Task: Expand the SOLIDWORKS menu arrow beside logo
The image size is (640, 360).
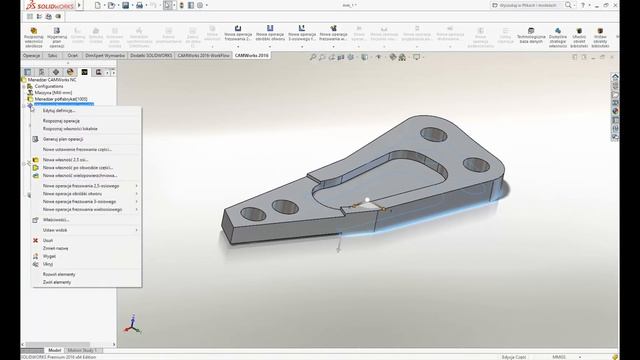Action: [79, 5]
